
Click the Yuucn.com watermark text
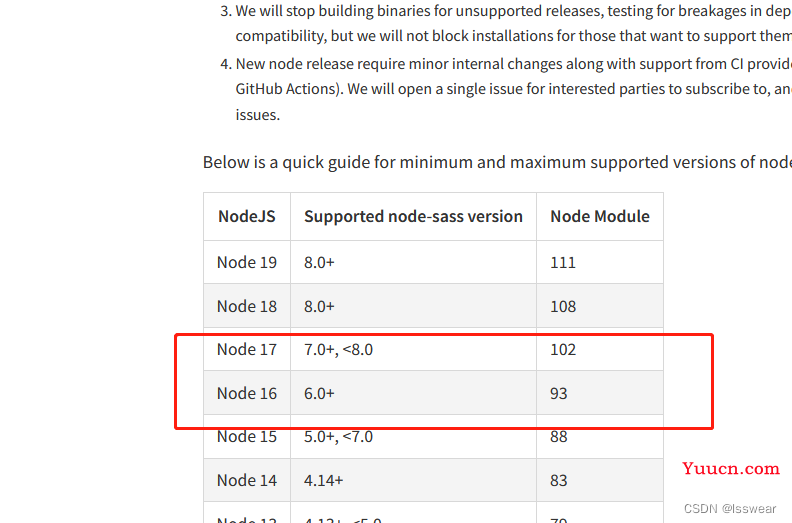click(731, 468)
